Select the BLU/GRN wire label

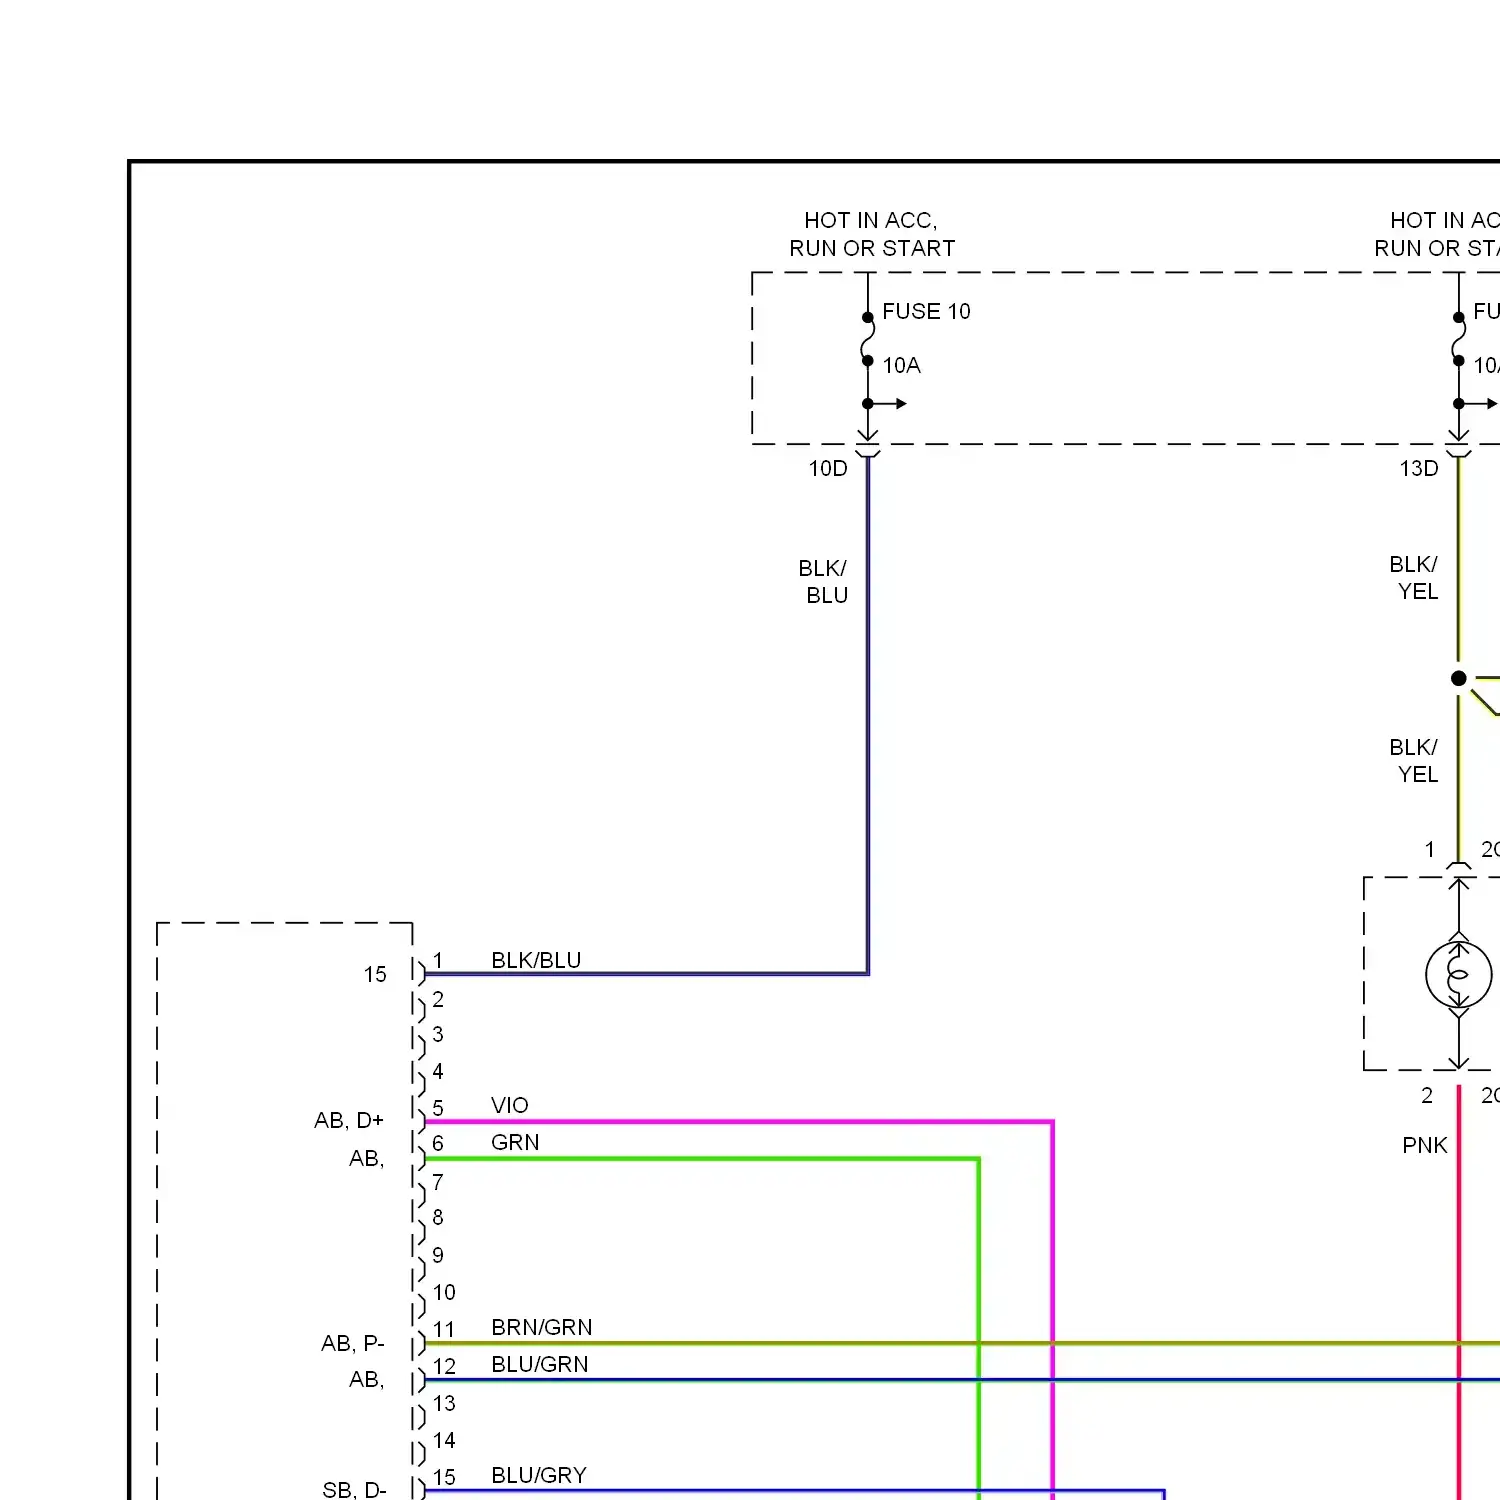coord(540,1364)
